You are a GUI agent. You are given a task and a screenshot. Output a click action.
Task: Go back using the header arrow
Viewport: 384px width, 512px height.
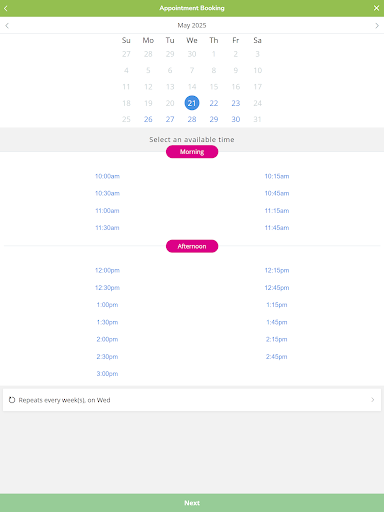click(6, 8)
